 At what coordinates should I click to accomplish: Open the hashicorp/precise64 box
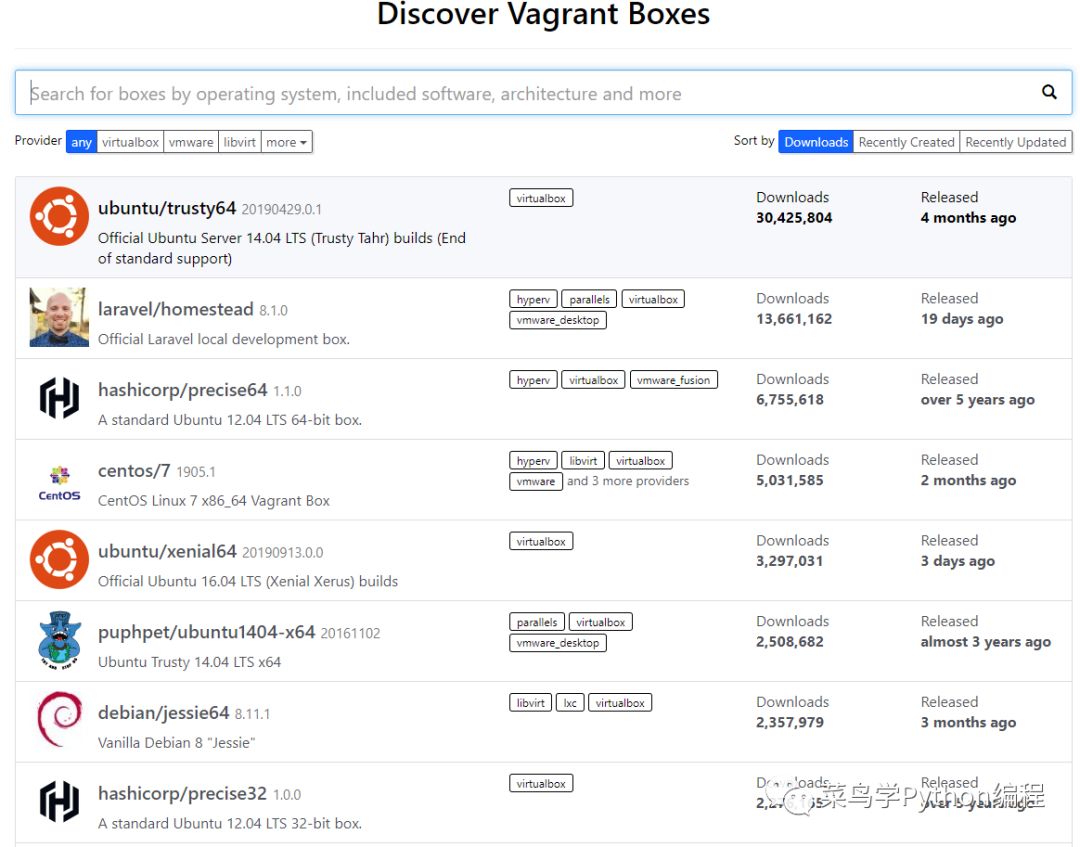[183, 390]
